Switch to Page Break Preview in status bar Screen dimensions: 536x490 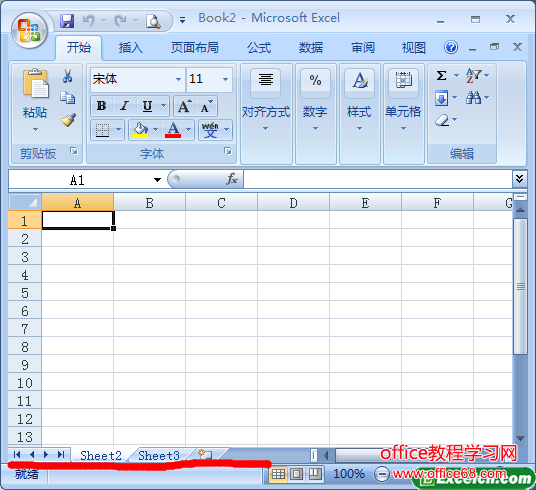pos(315,474)
